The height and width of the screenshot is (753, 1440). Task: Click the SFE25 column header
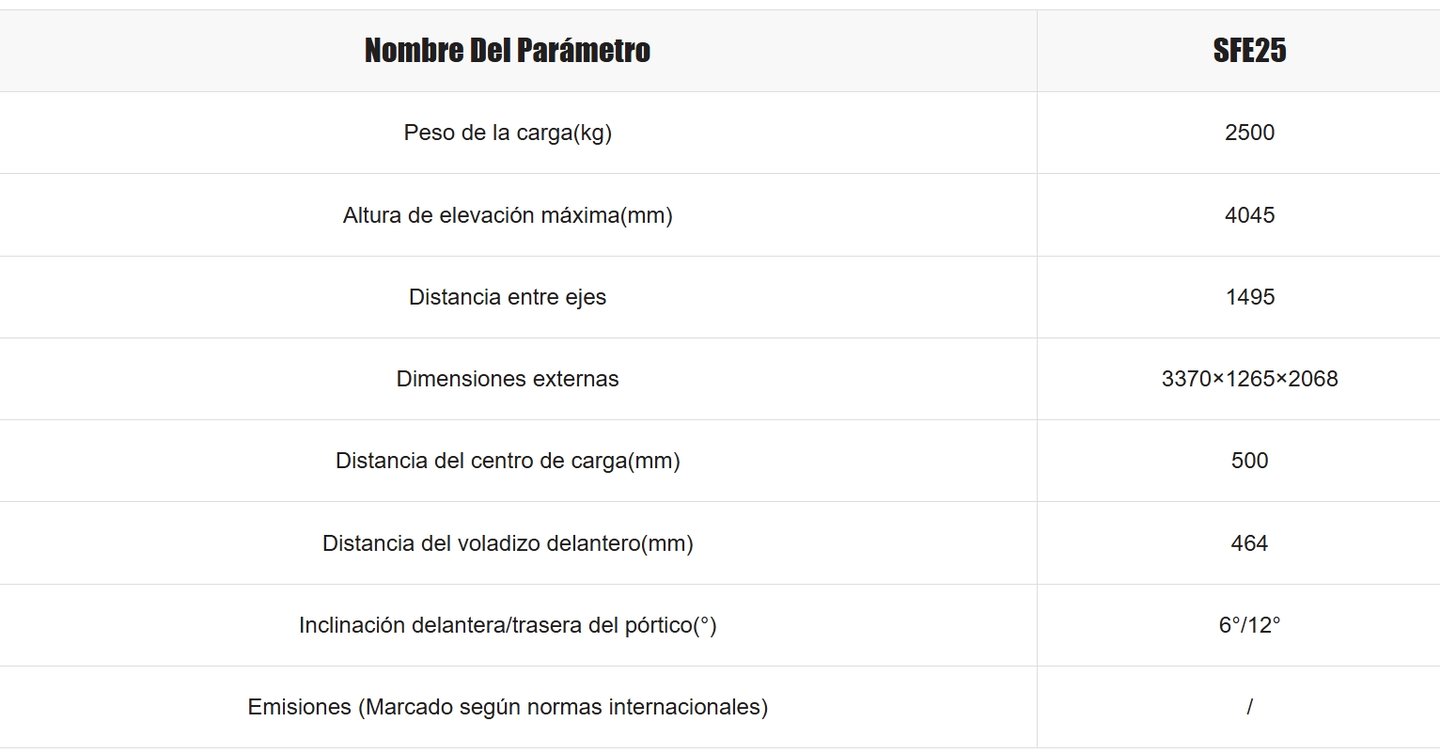pos(1249,51)
